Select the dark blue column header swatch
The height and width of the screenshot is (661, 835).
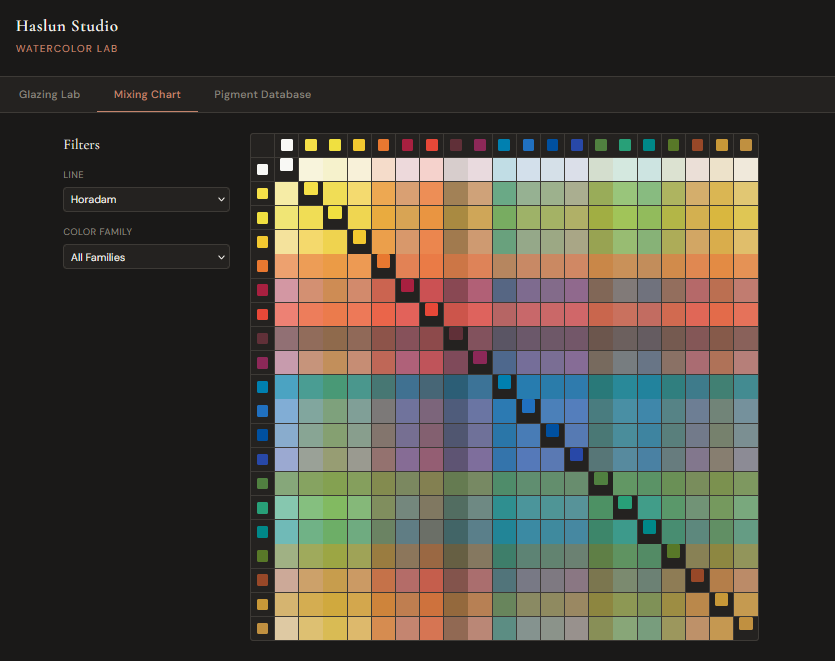tap(551, 145)
